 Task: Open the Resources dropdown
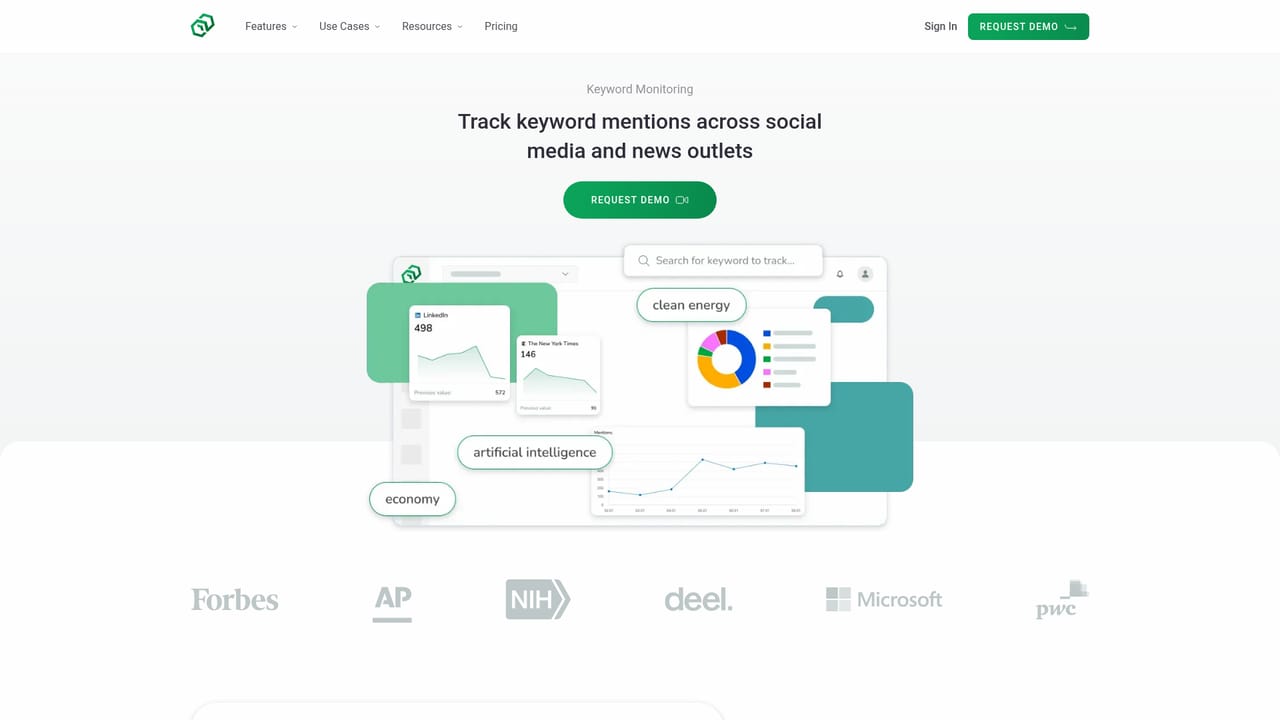[x=432, y=26]
